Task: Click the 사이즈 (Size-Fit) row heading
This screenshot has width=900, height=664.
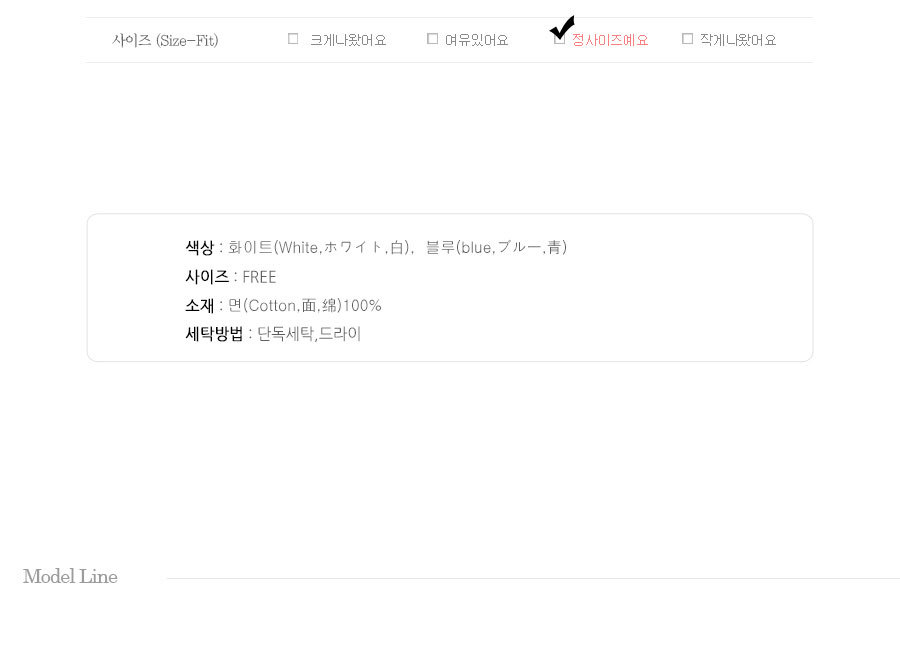Action: [165, 40]
